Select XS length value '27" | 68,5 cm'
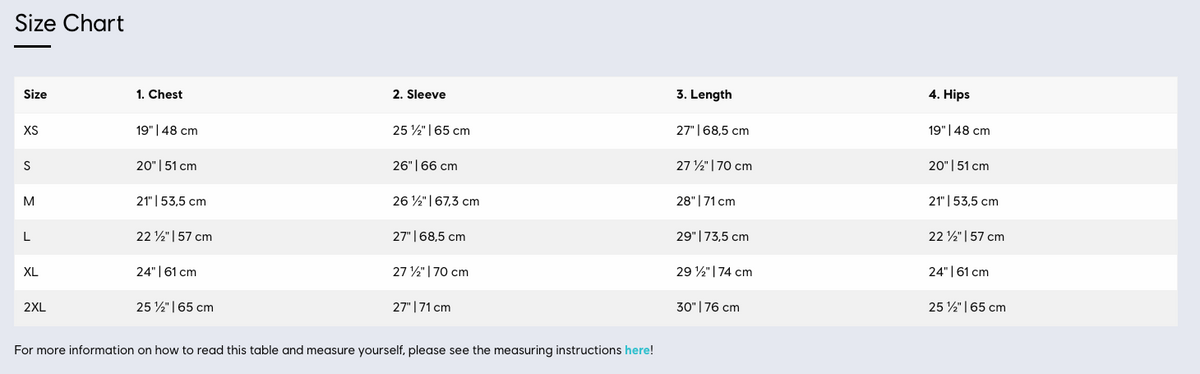The width and height of the screenshot is (1200, 374). point(713,131)
